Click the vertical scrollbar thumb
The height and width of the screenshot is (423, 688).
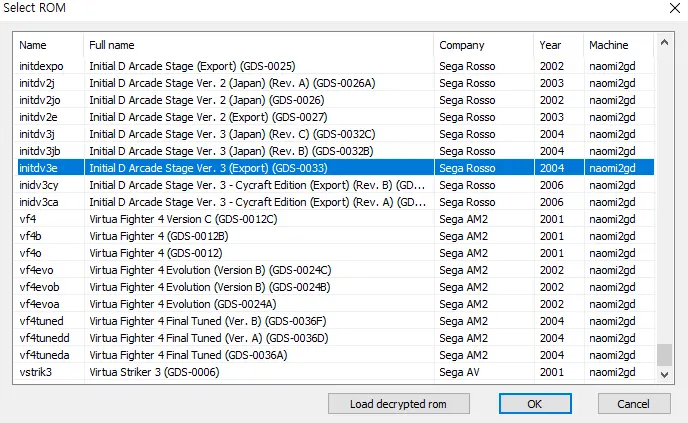point(664,355)
